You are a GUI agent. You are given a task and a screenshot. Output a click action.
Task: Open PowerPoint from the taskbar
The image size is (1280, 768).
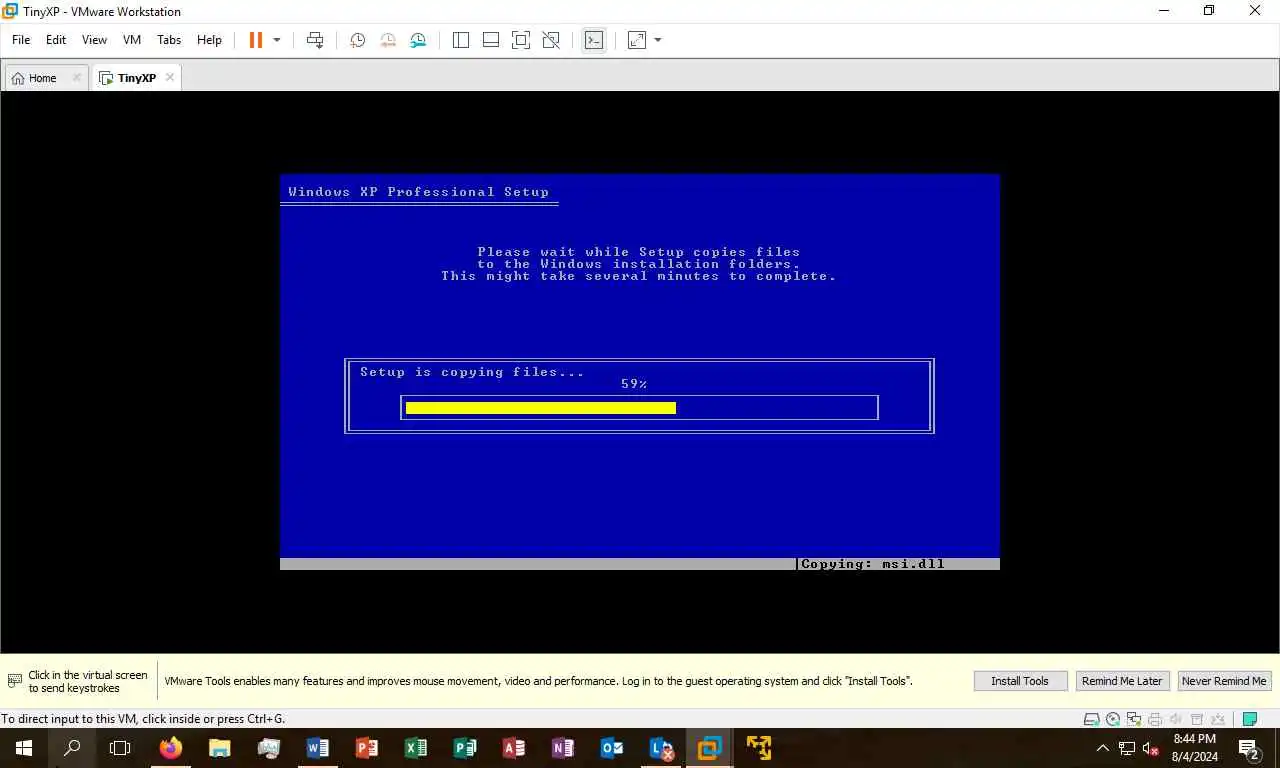367,748
